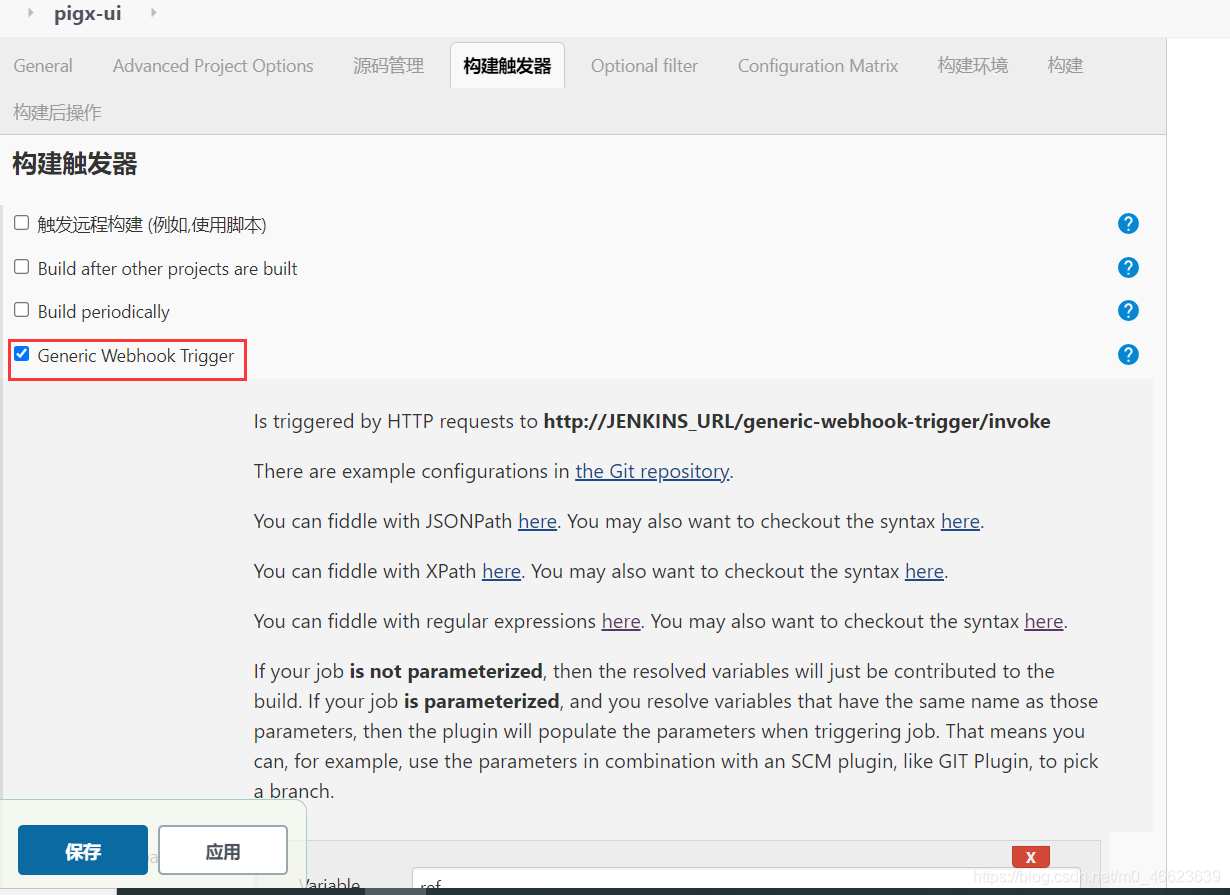Open regular expressions syntax here link
Viewport: 1230px width, 895px height.
click(x=1044, y=621)
